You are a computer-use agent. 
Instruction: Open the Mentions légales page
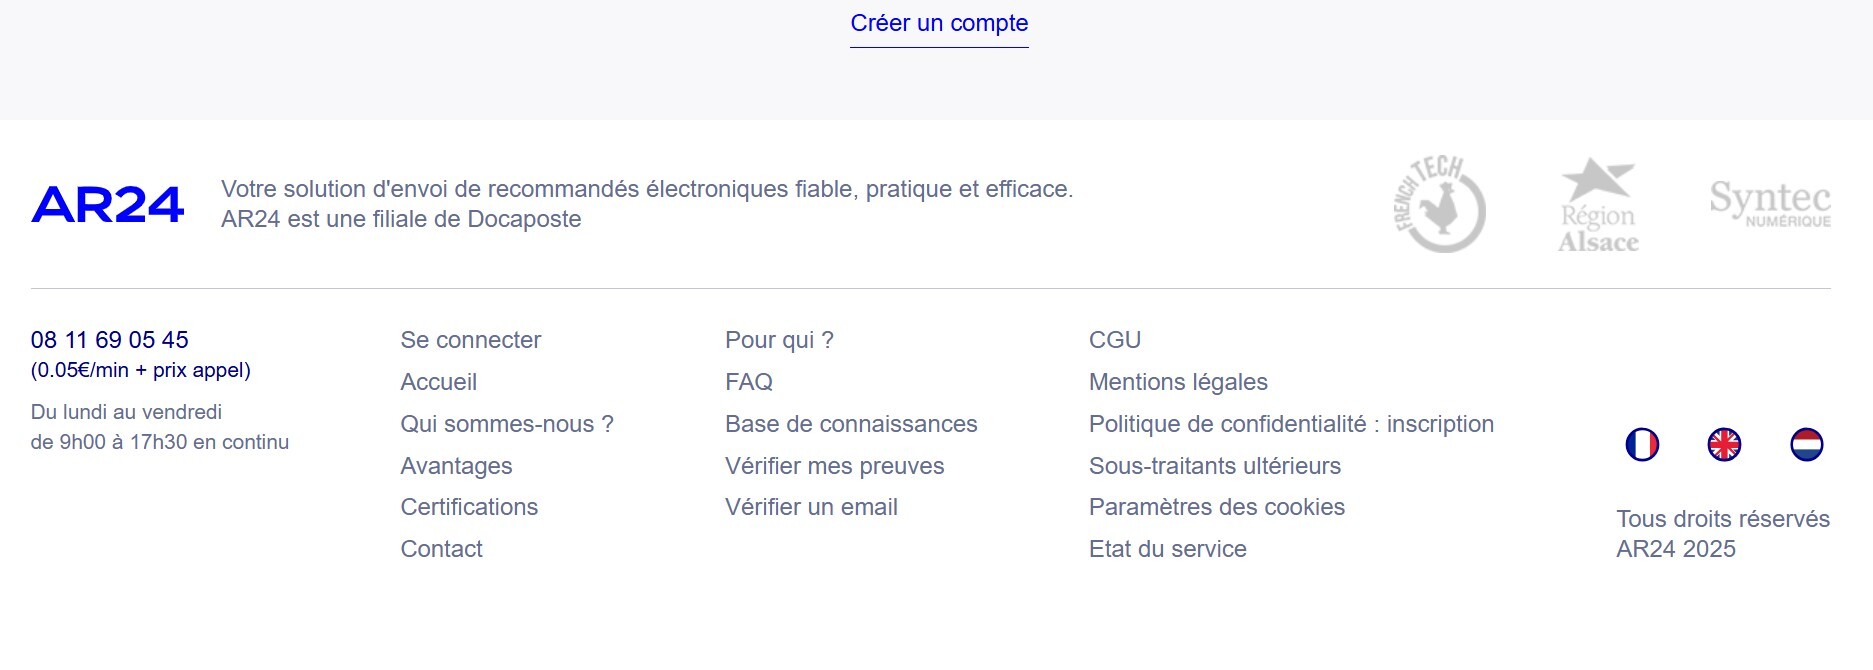pos(1177,382)
